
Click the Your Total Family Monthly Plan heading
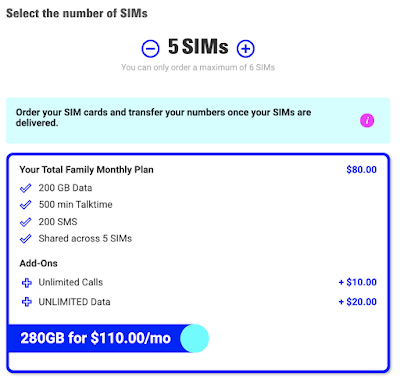(x=87, y=170)
